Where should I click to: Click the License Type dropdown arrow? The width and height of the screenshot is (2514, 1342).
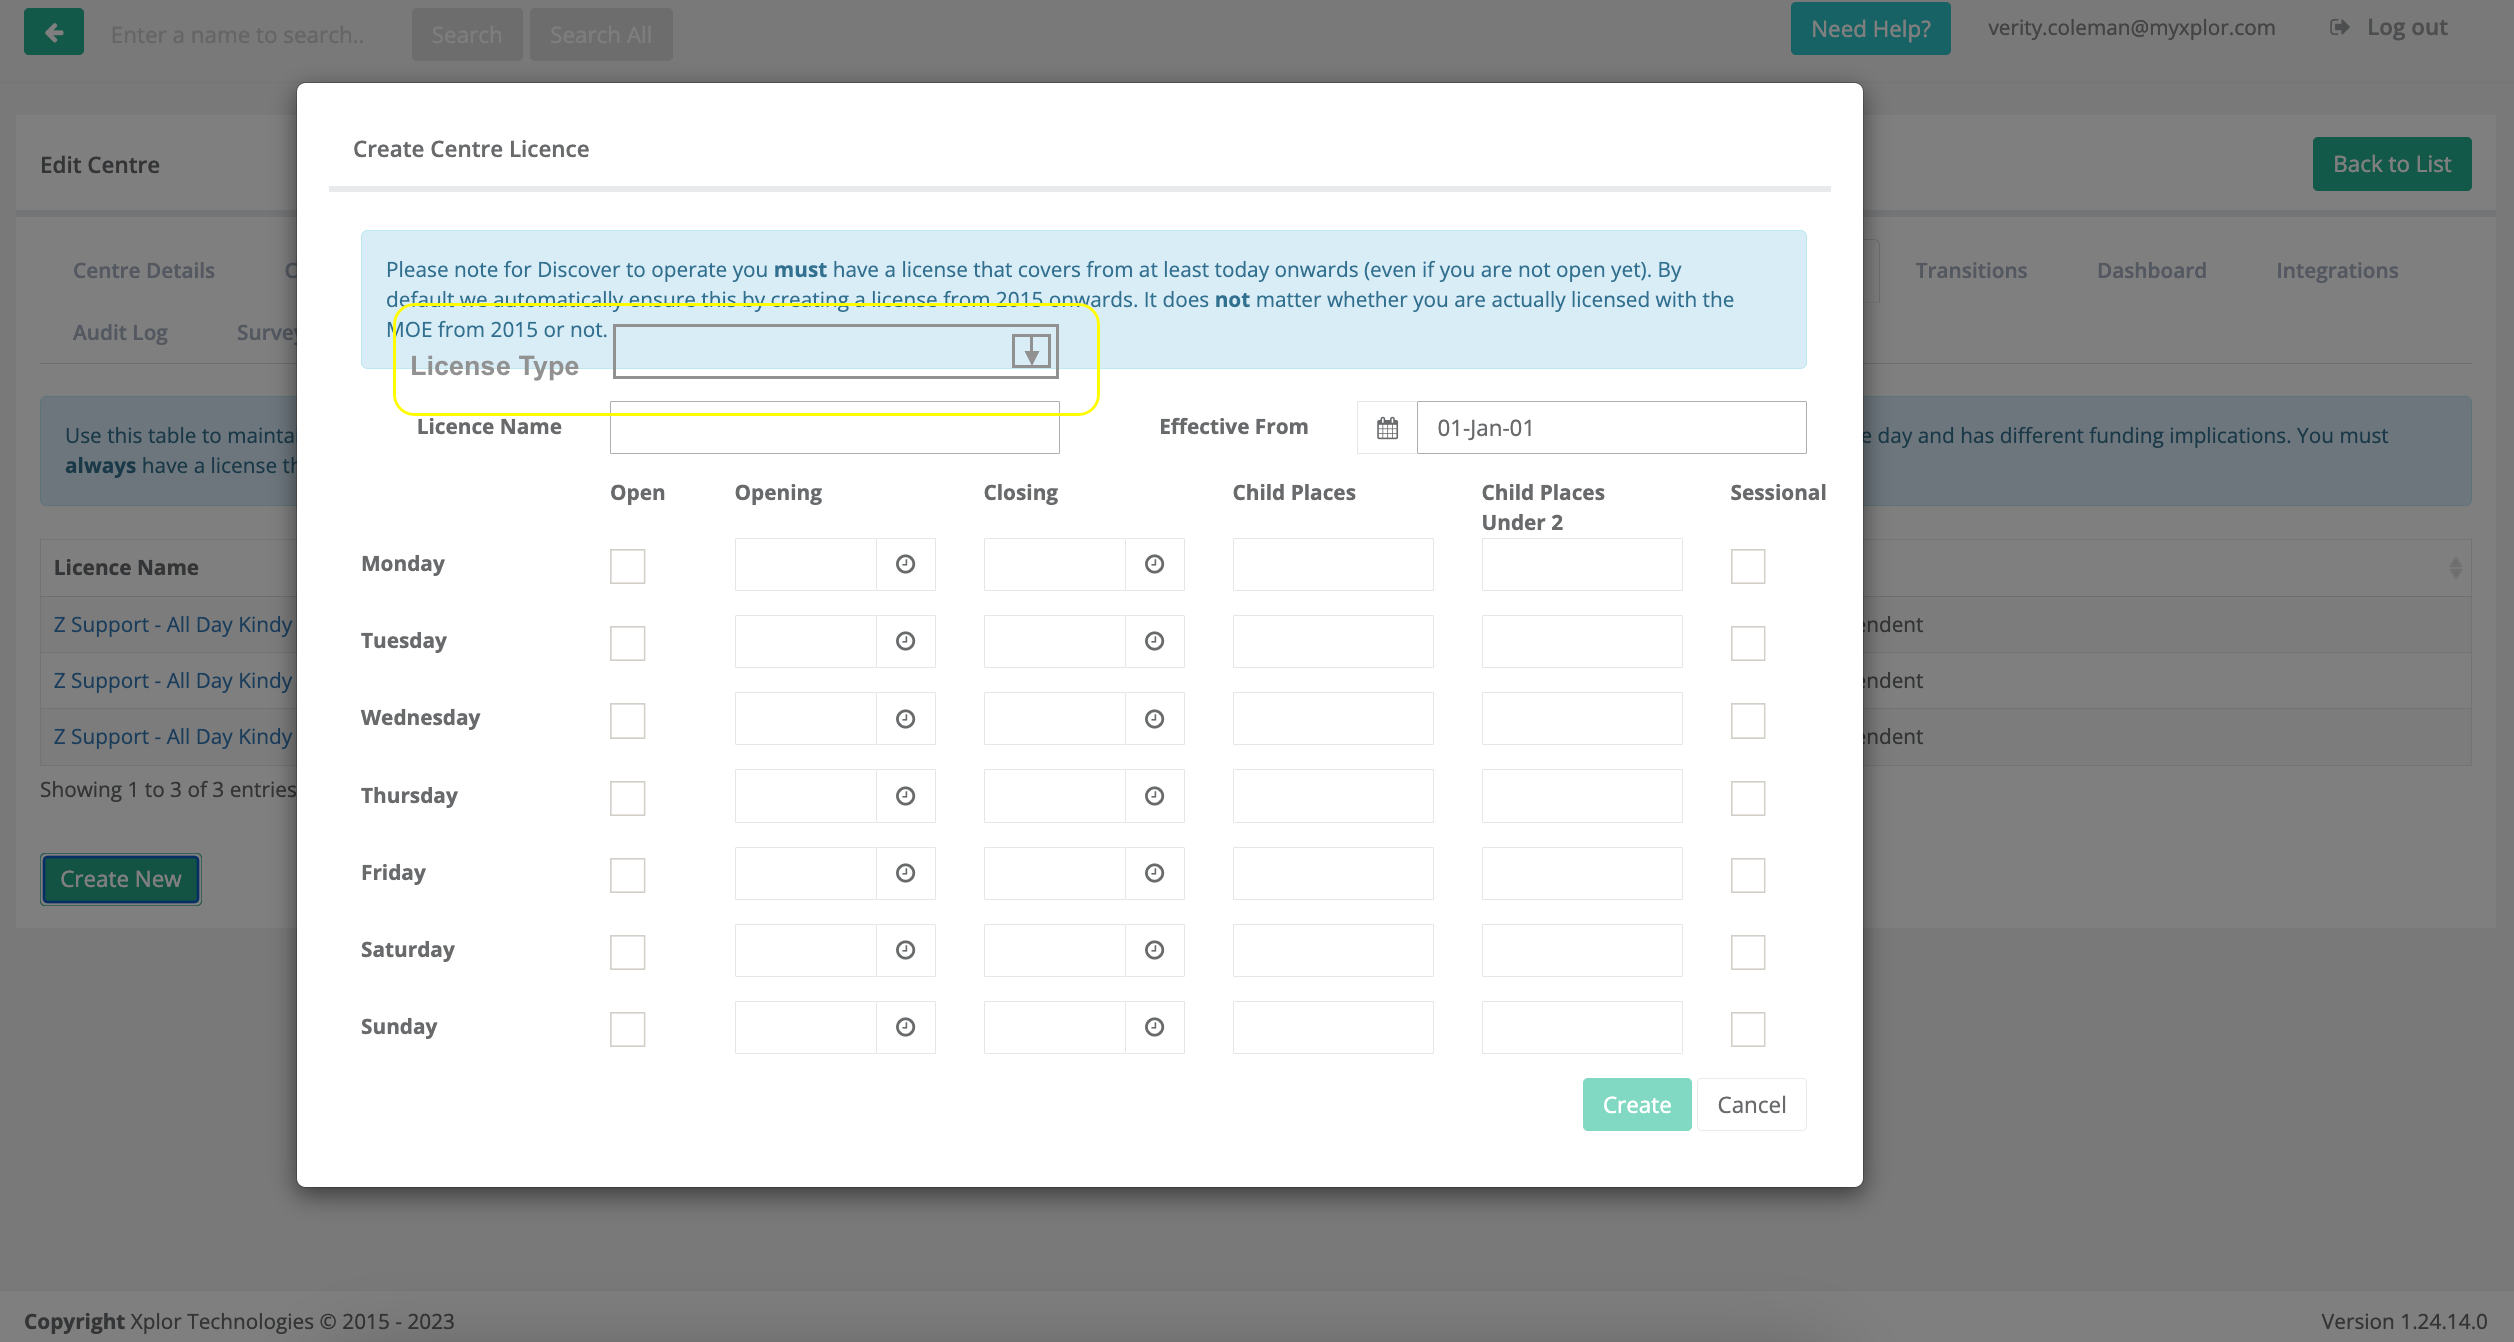click(x=1029, y=351)
